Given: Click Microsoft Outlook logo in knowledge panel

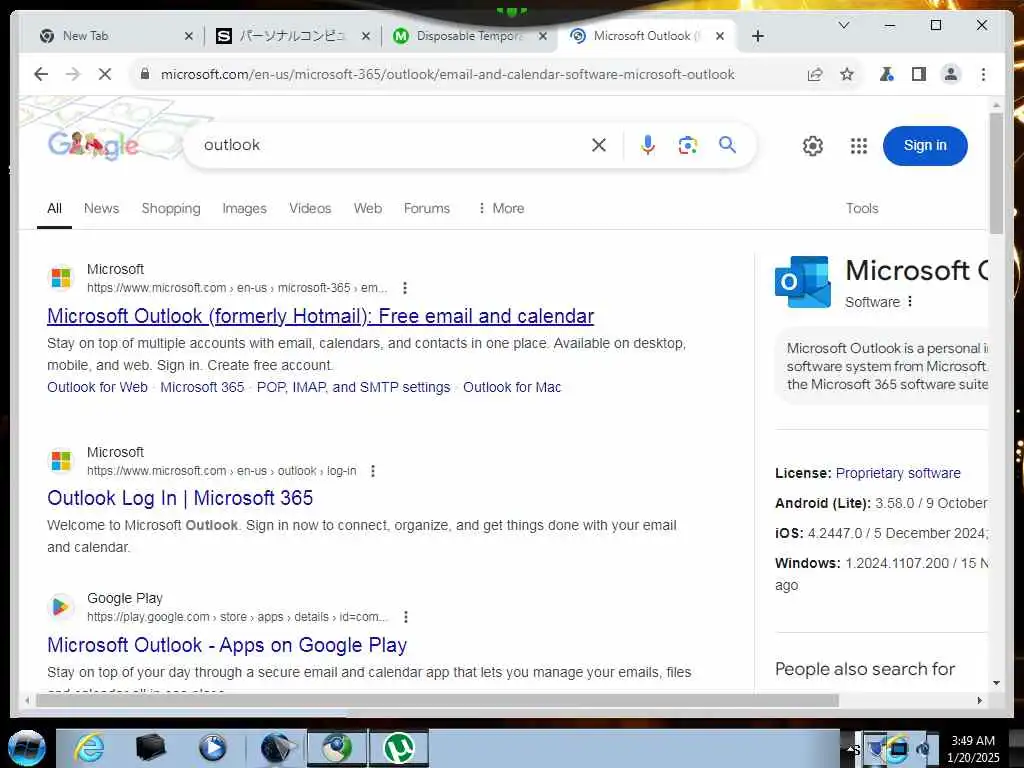Looking at the screenshot, I should click(x=803, y=281).
